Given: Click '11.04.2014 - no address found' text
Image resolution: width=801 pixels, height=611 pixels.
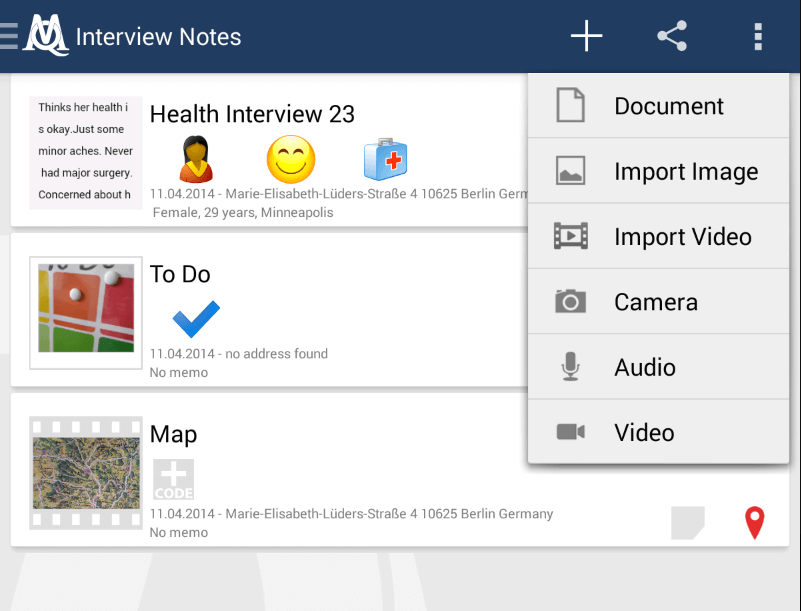Looking at the screenshot, I should [x=239, y=354].
